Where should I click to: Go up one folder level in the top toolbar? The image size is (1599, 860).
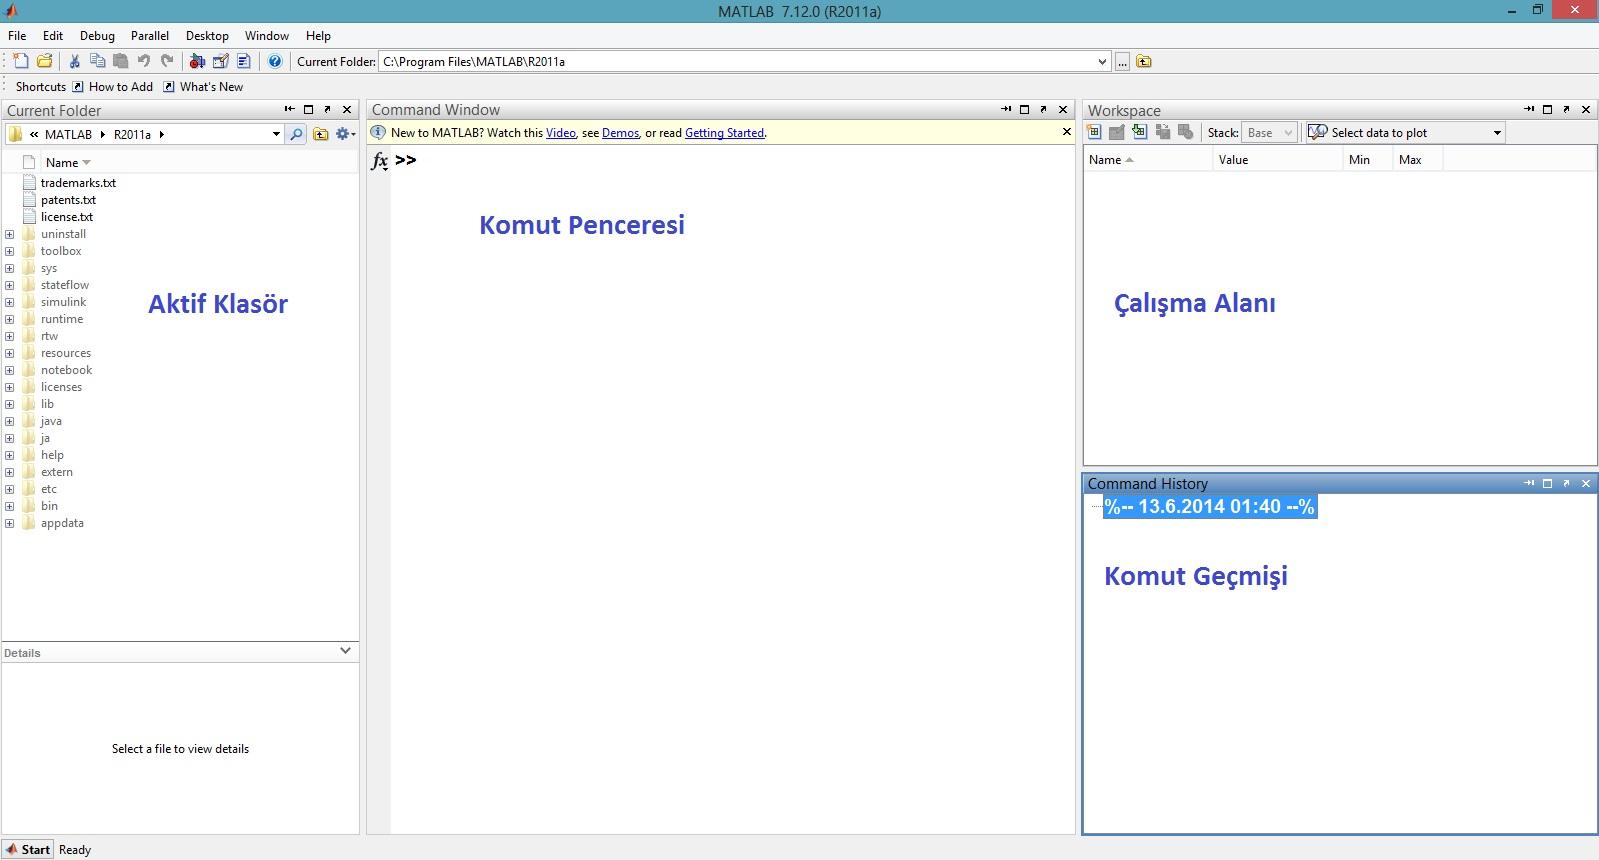point(1144,62)
